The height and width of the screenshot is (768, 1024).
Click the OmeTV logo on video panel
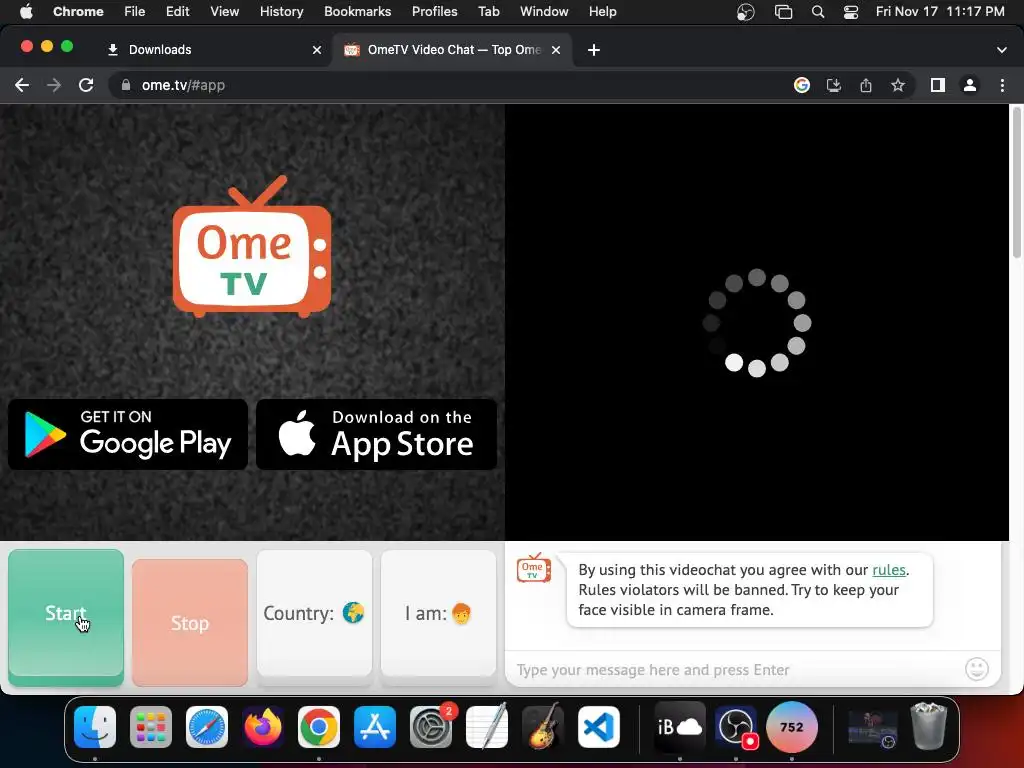(x=251, y=246)
